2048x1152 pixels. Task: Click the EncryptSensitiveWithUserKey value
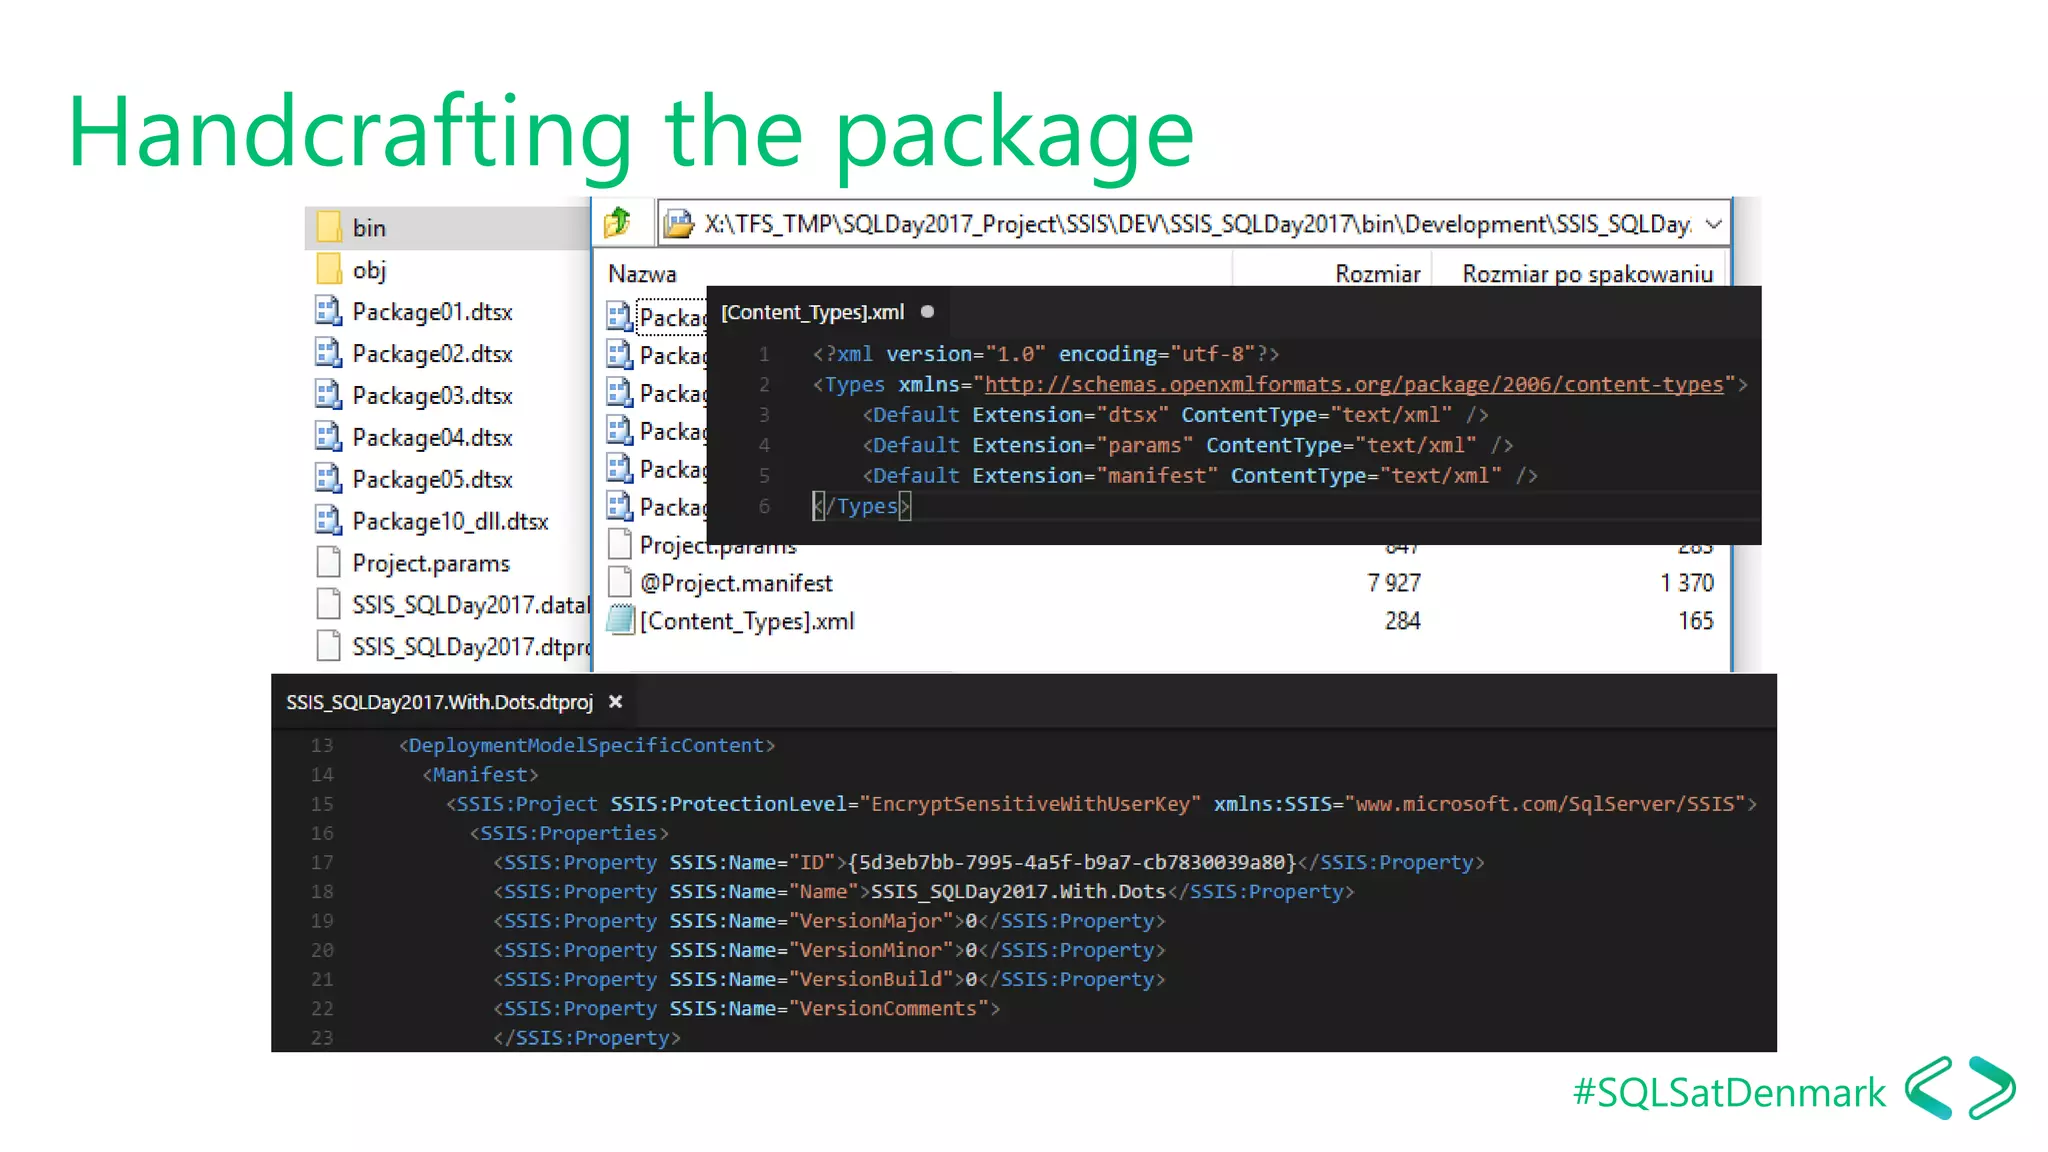(1030, 804)
